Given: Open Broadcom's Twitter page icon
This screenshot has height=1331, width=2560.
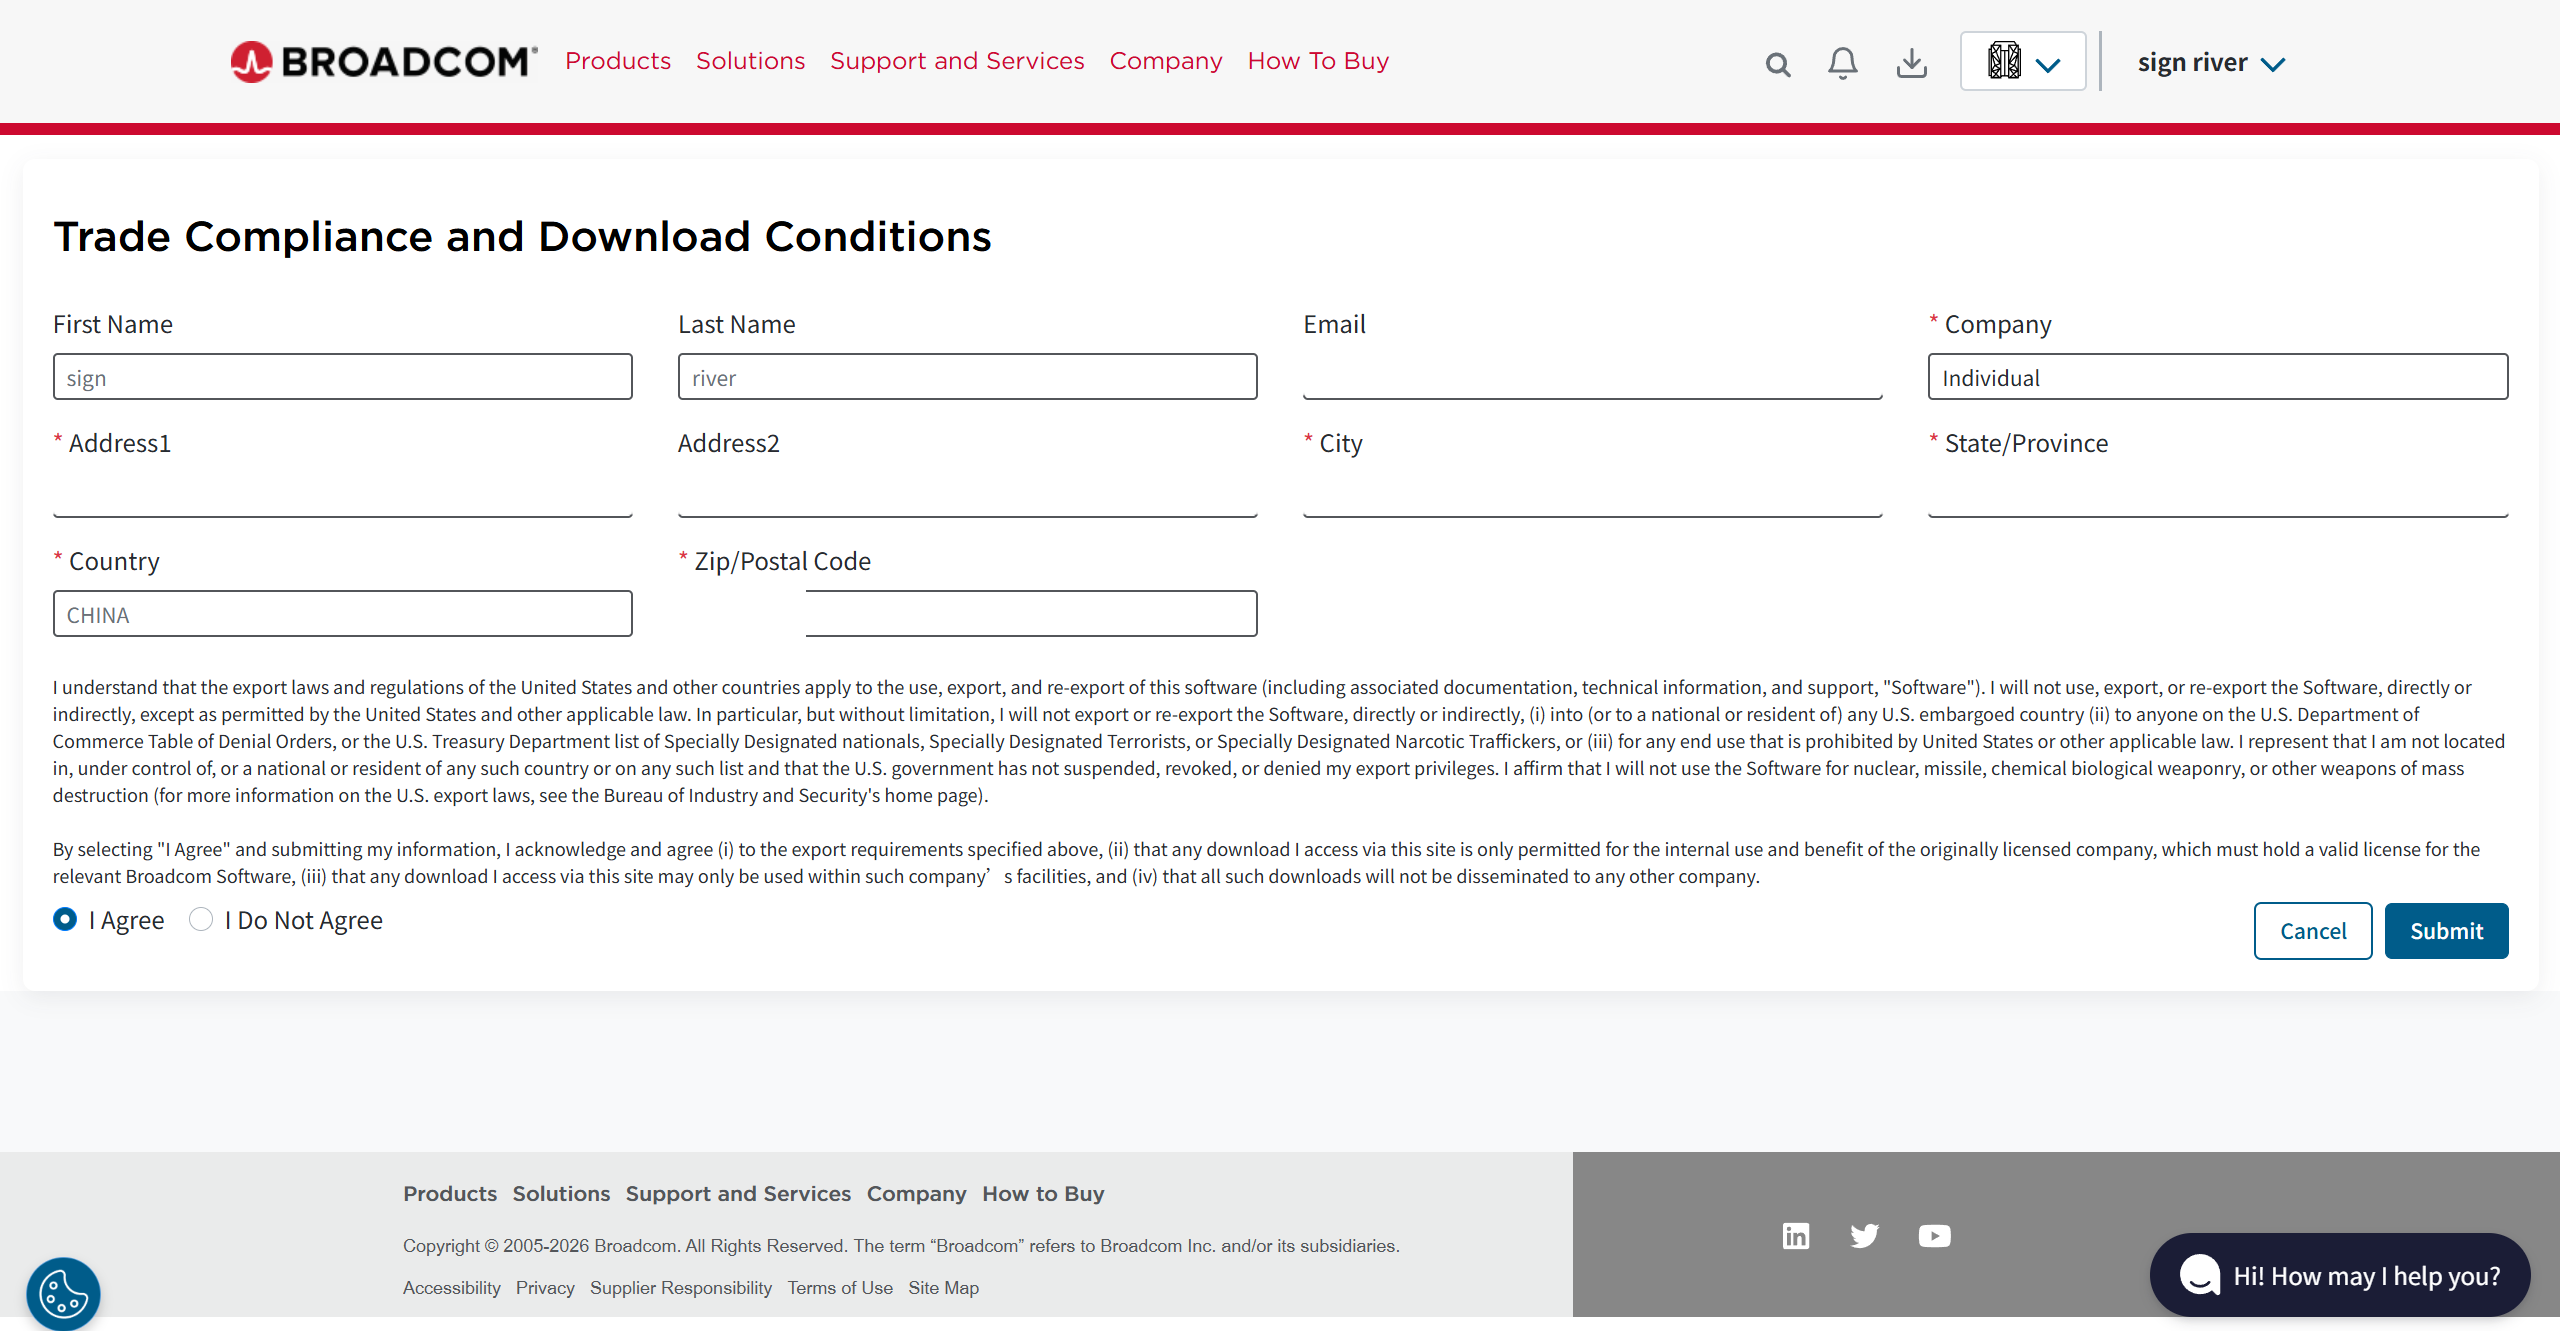Looking at the screenshot, I should click(1864, 1236).
